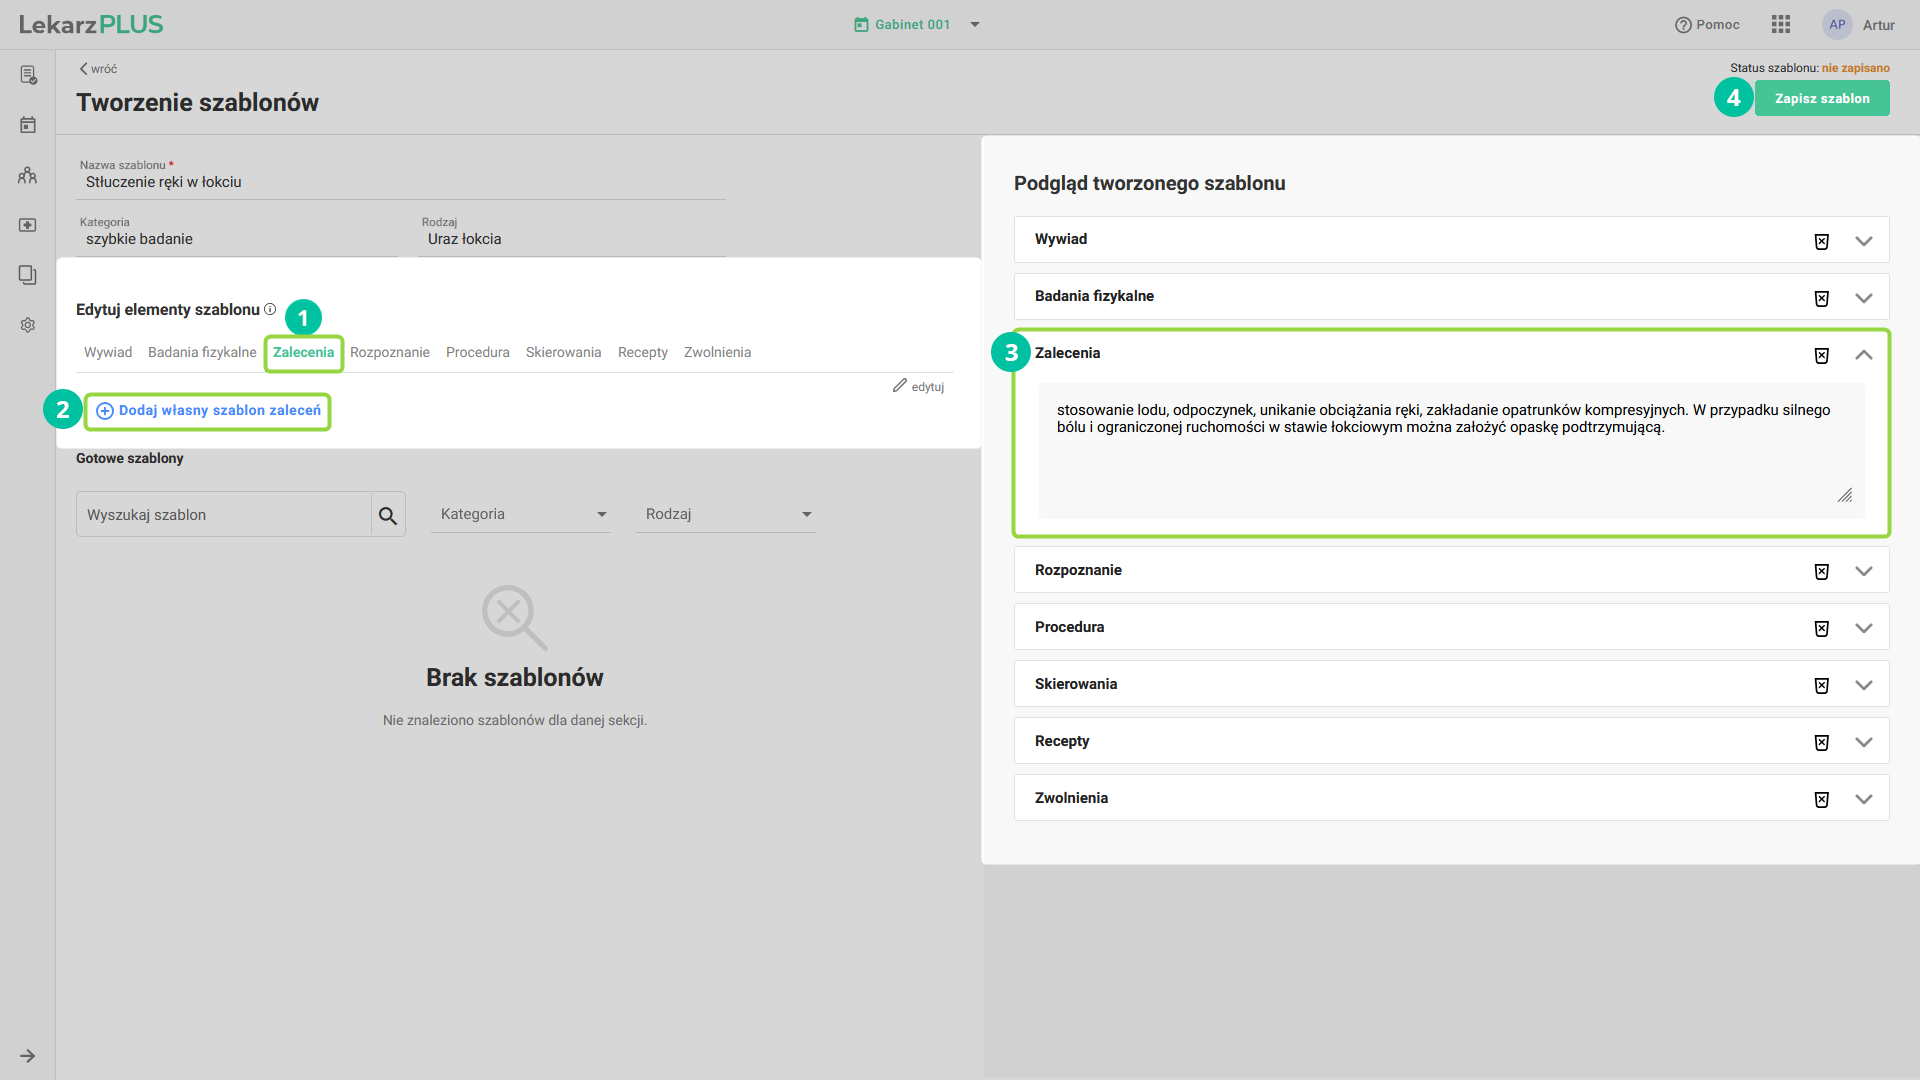
Task: Expand the Rozpoznanie preview section
Action: pos(1864,571)
